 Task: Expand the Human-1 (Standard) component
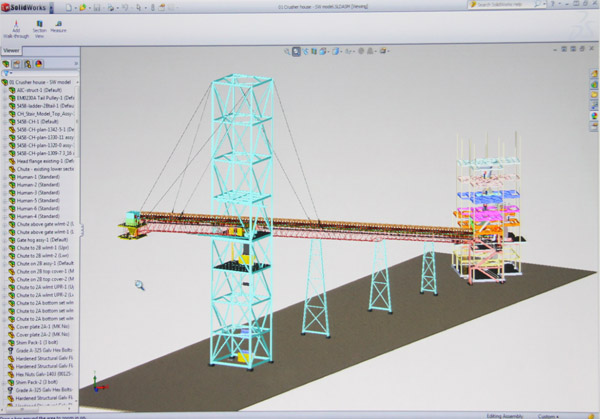click(x=3, y=177)
